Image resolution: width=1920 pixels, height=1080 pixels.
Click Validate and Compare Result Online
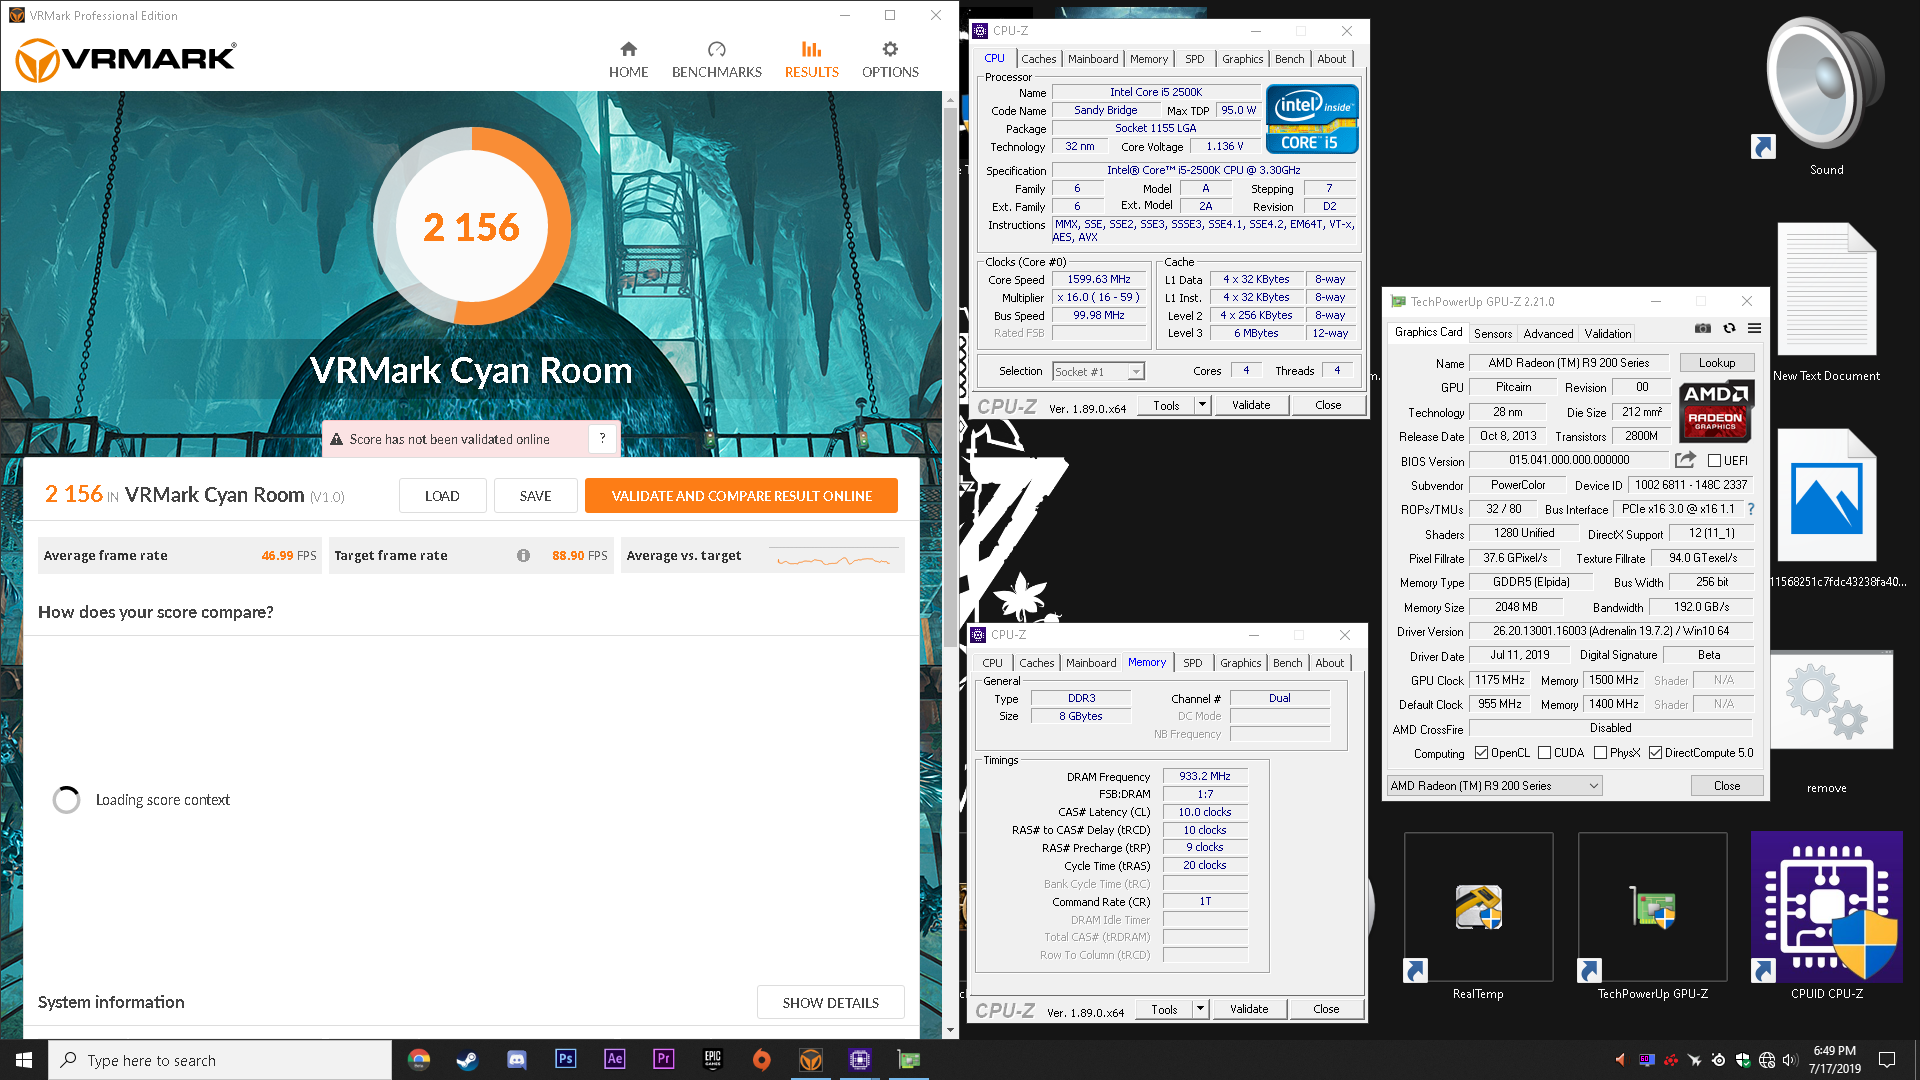(x=741, y=496)
